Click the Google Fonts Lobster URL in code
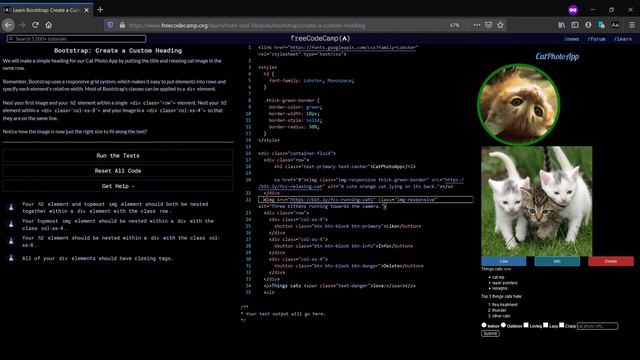Screen dimensions: 640x360 point(353,47)
